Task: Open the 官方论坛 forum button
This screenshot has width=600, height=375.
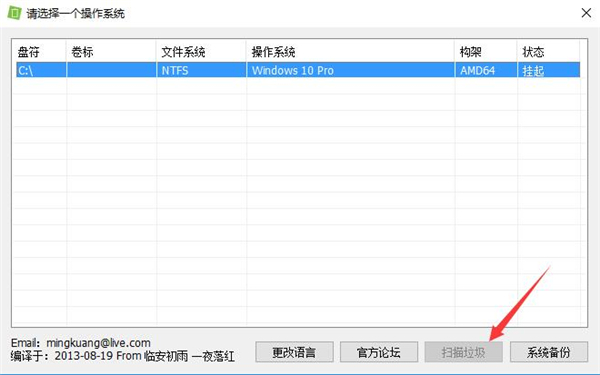Action: pyautogui.click(x=379, y=352)
